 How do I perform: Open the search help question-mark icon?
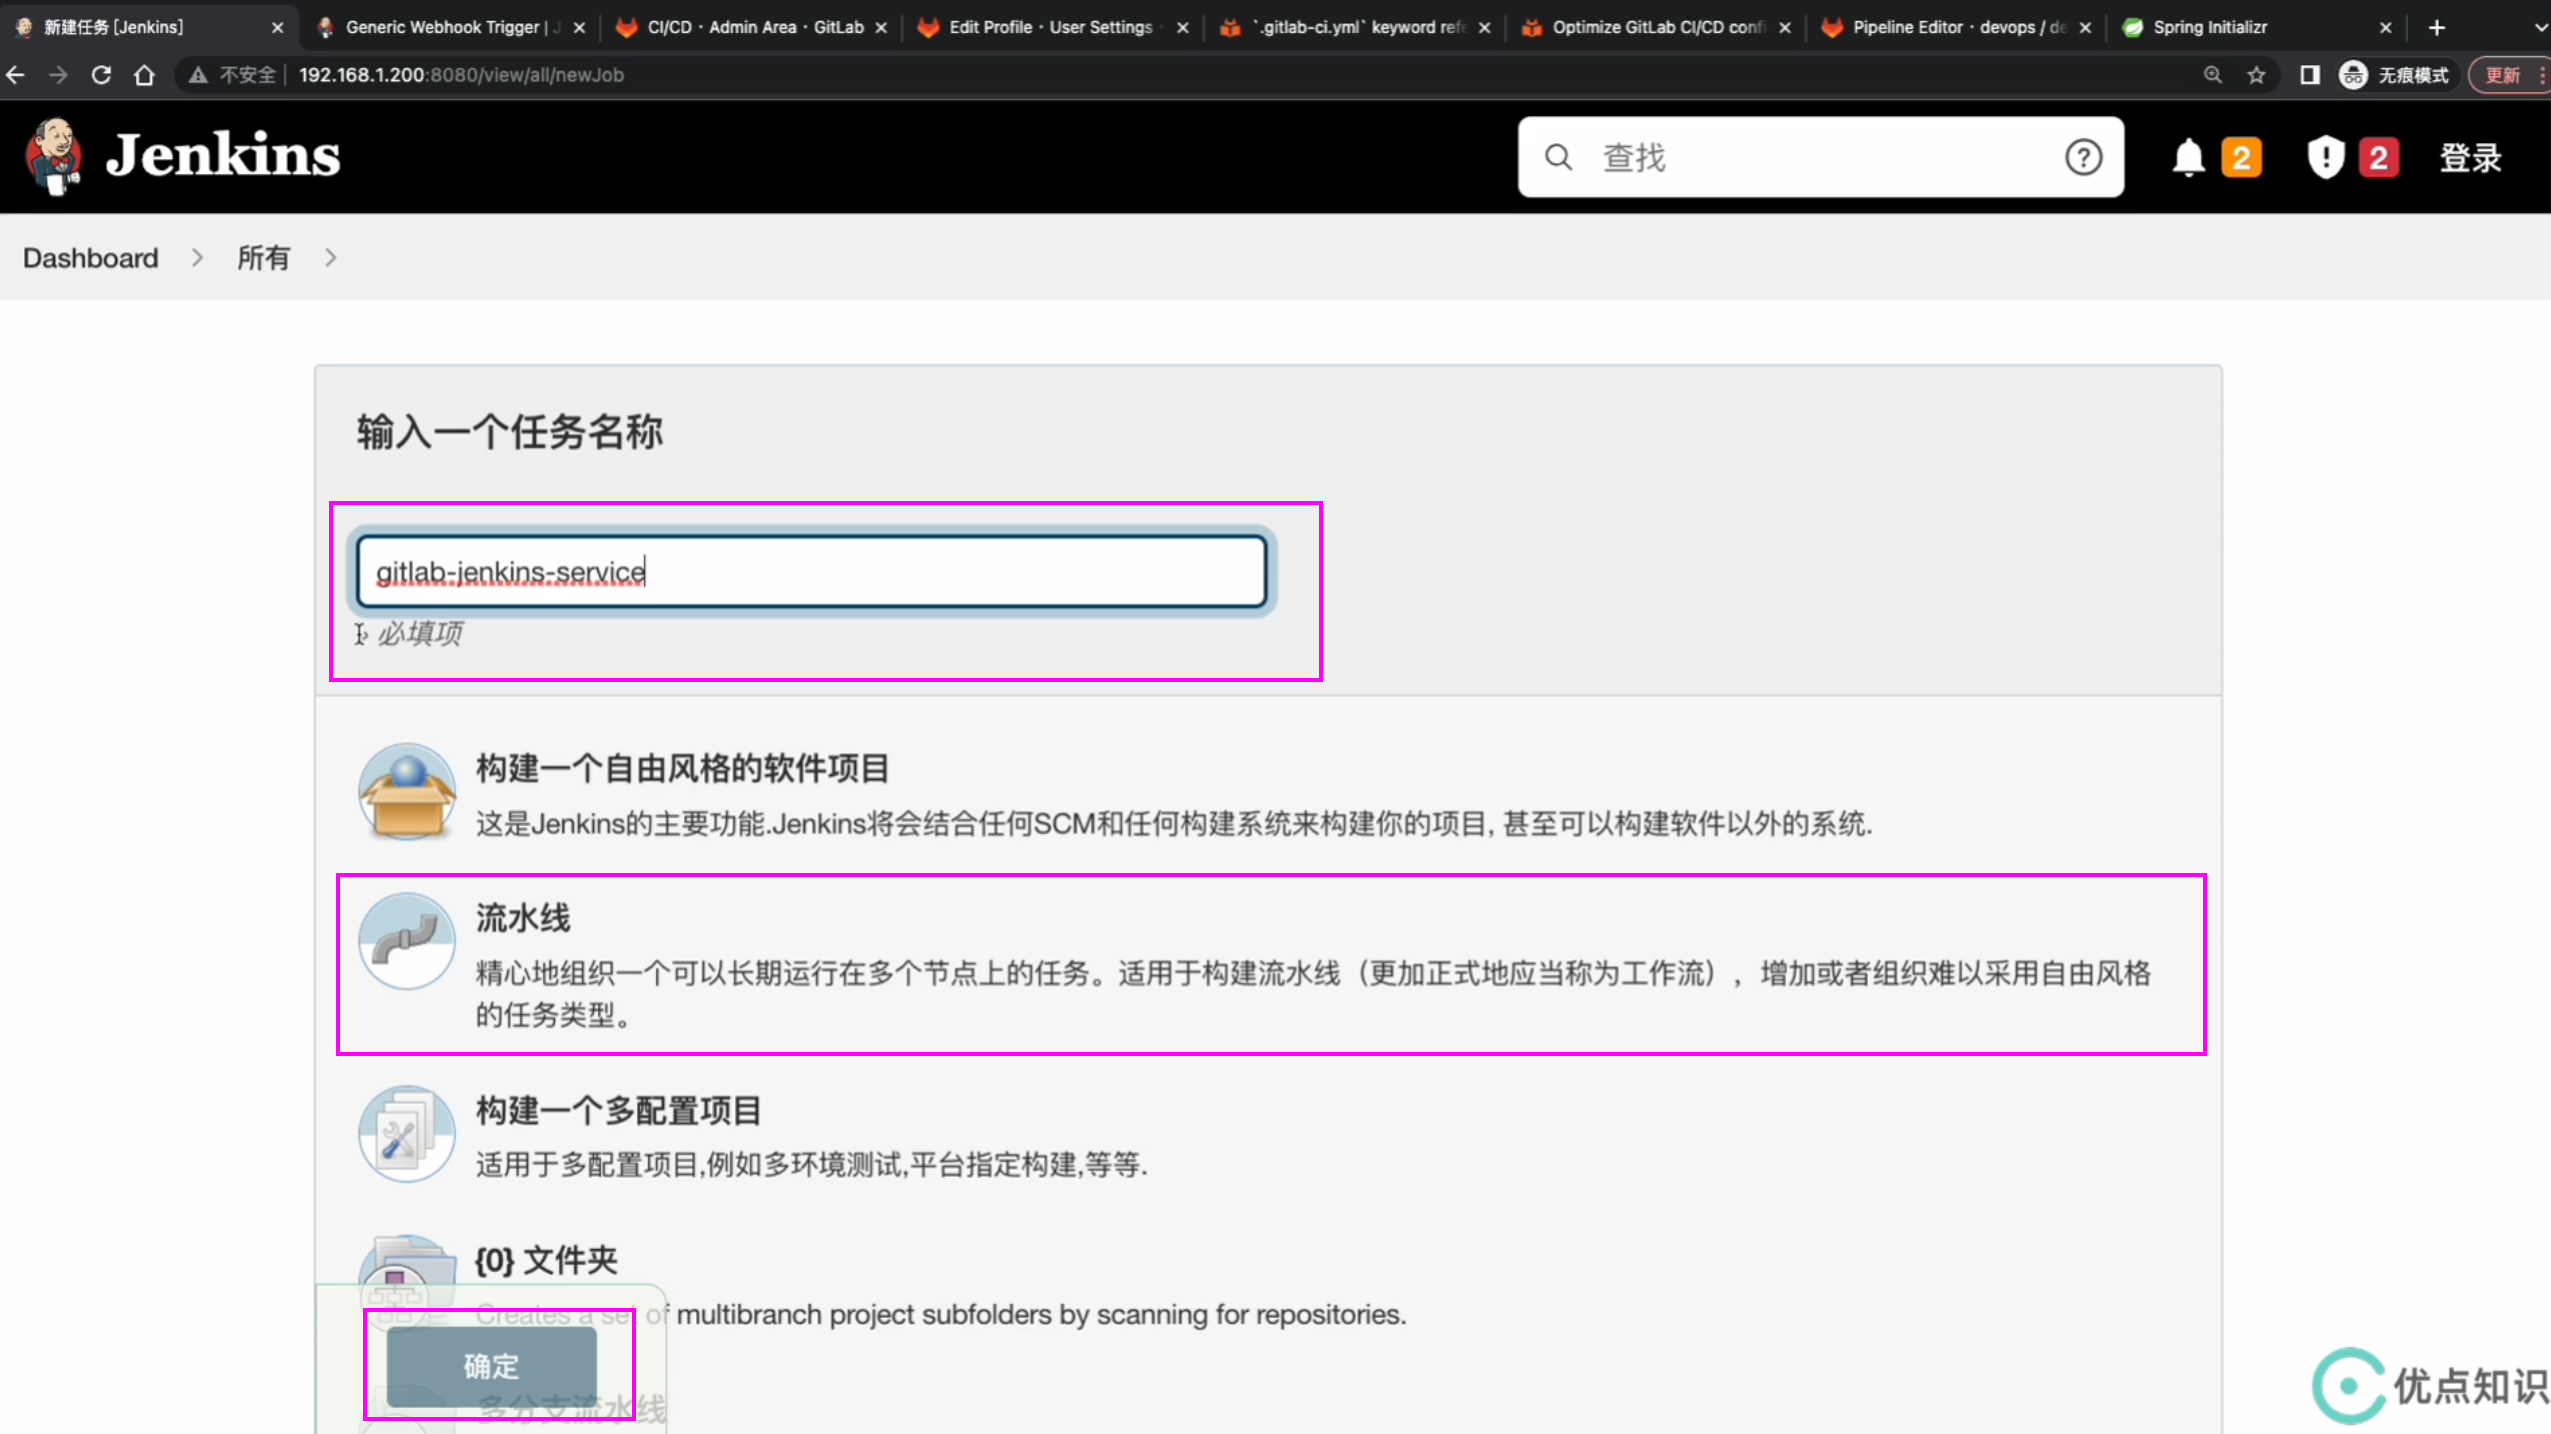[x=2083, y=157]
